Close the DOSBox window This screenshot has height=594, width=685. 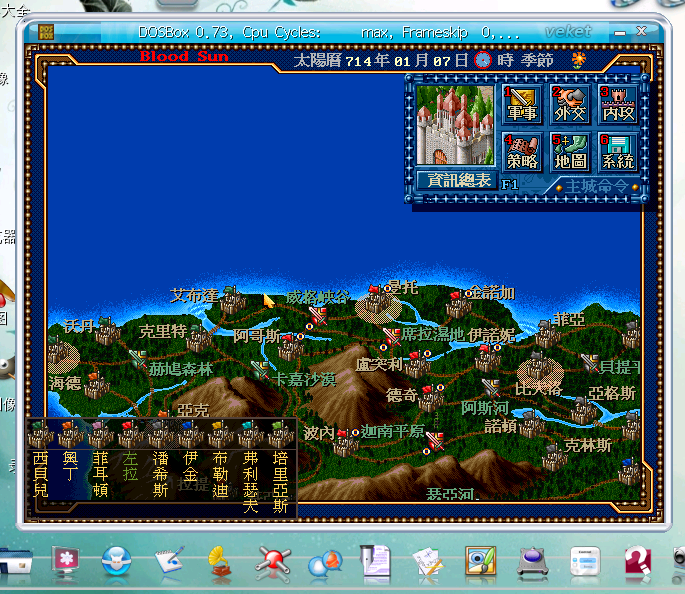tap(641, 31)
